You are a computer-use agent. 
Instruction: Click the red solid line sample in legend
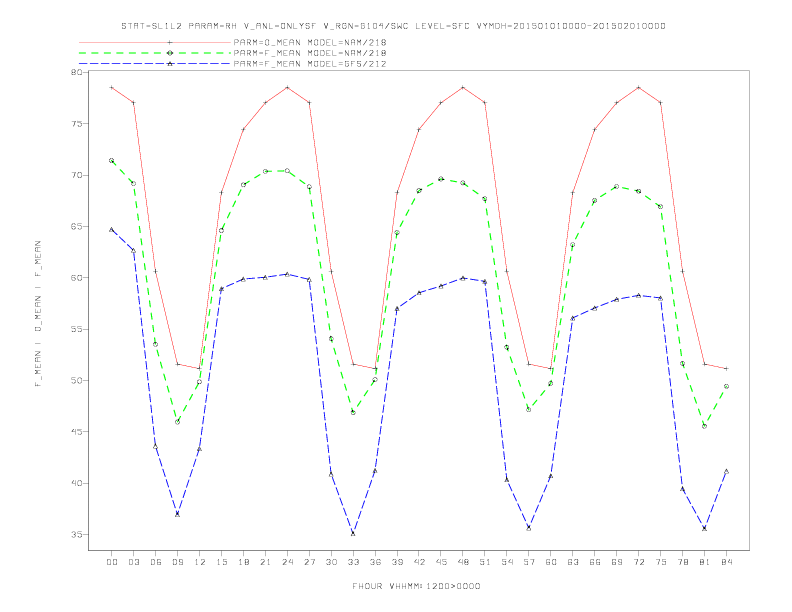[x=155, y=42]
